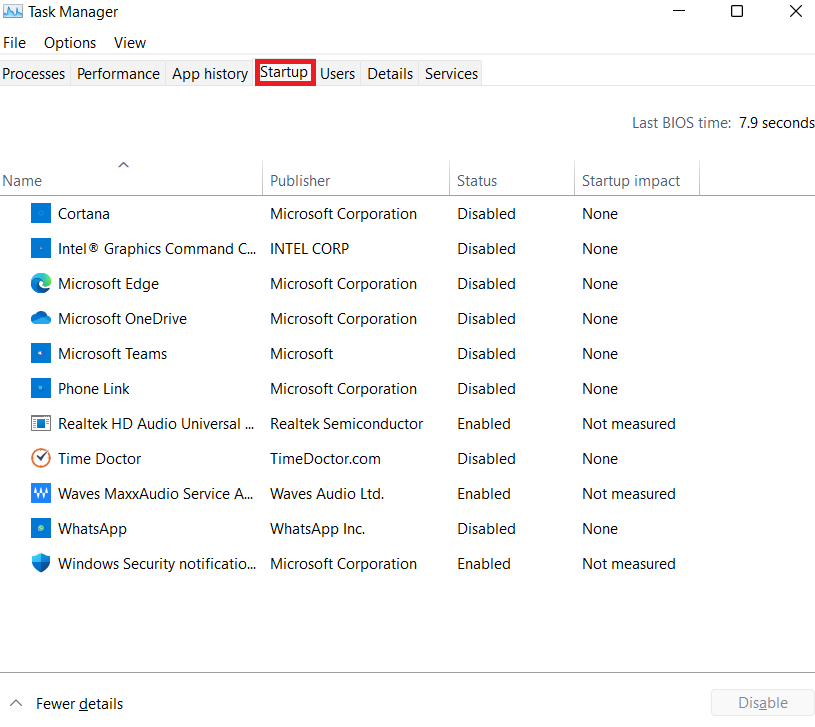Click the TimeDoctor.com publisher cell
Image resolution: width=815 pixels, height=727 pixels.
click(x=325, y=459)
